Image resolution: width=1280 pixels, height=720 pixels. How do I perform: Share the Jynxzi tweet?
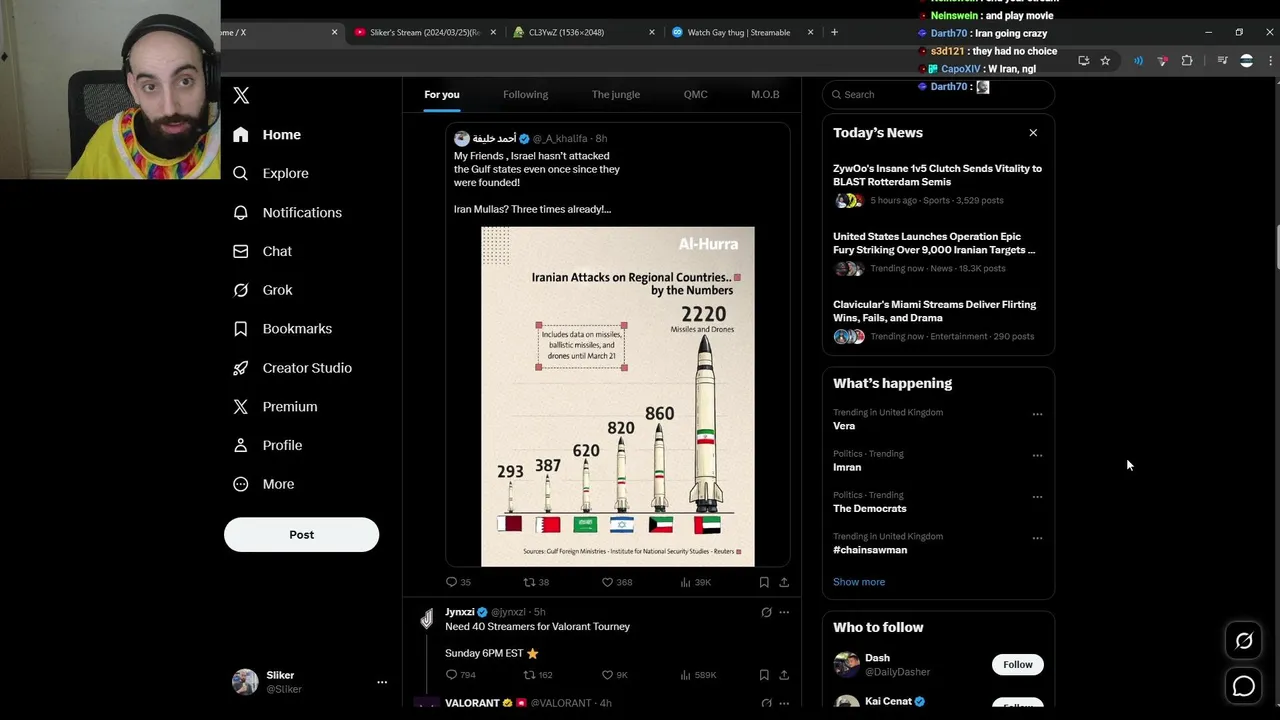(x=784, y=675)
